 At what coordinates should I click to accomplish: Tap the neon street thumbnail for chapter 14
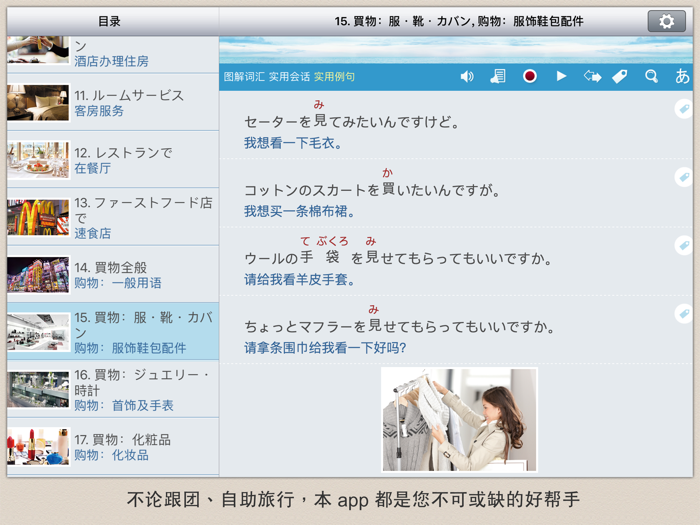point(38,275)
